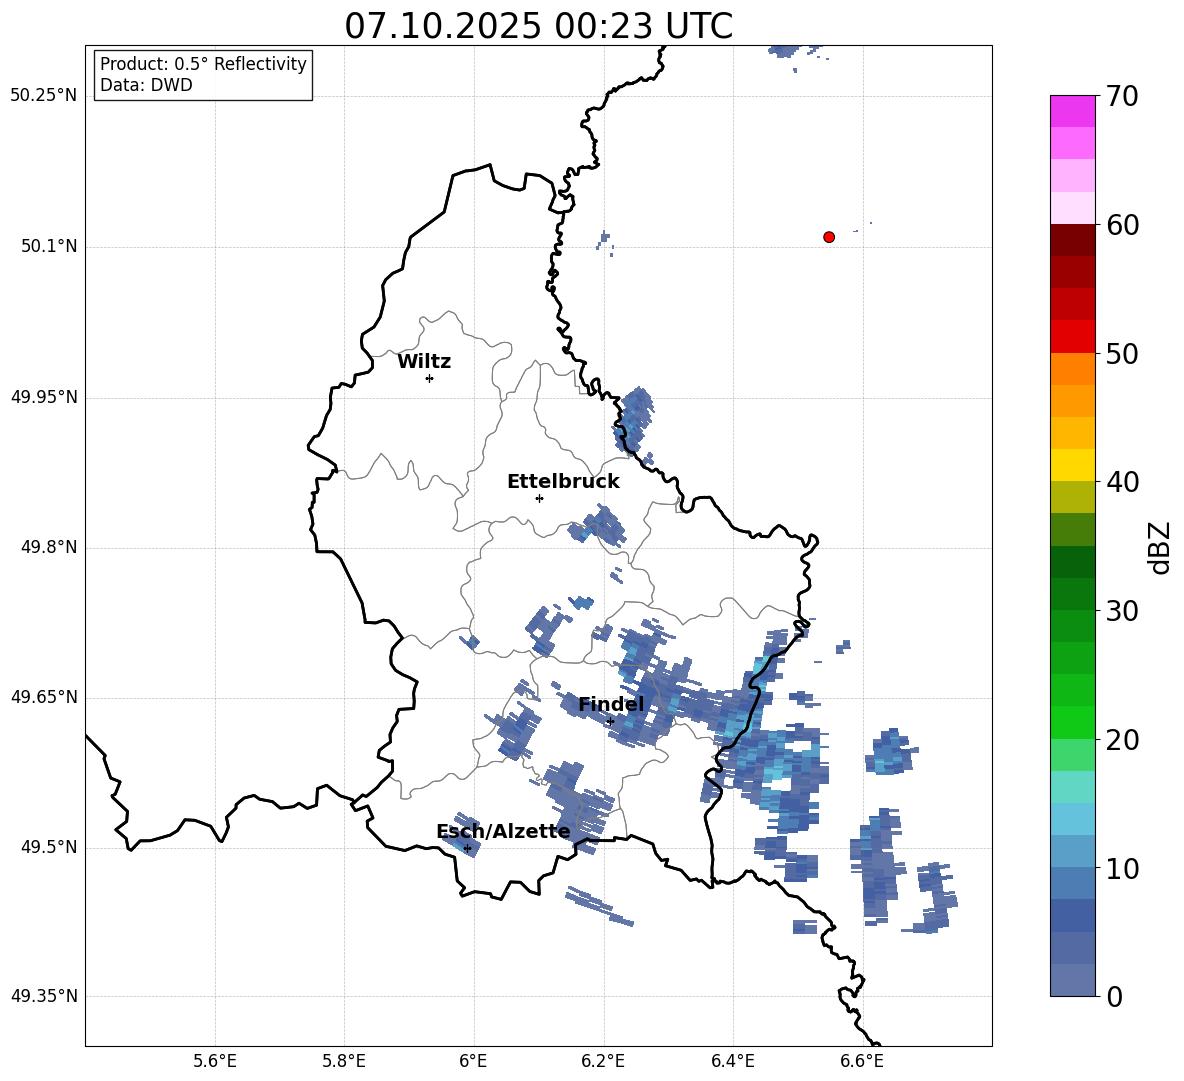Click the 49.65°N latitude label
1184x1081 pixels.
(x=43, y=697)
